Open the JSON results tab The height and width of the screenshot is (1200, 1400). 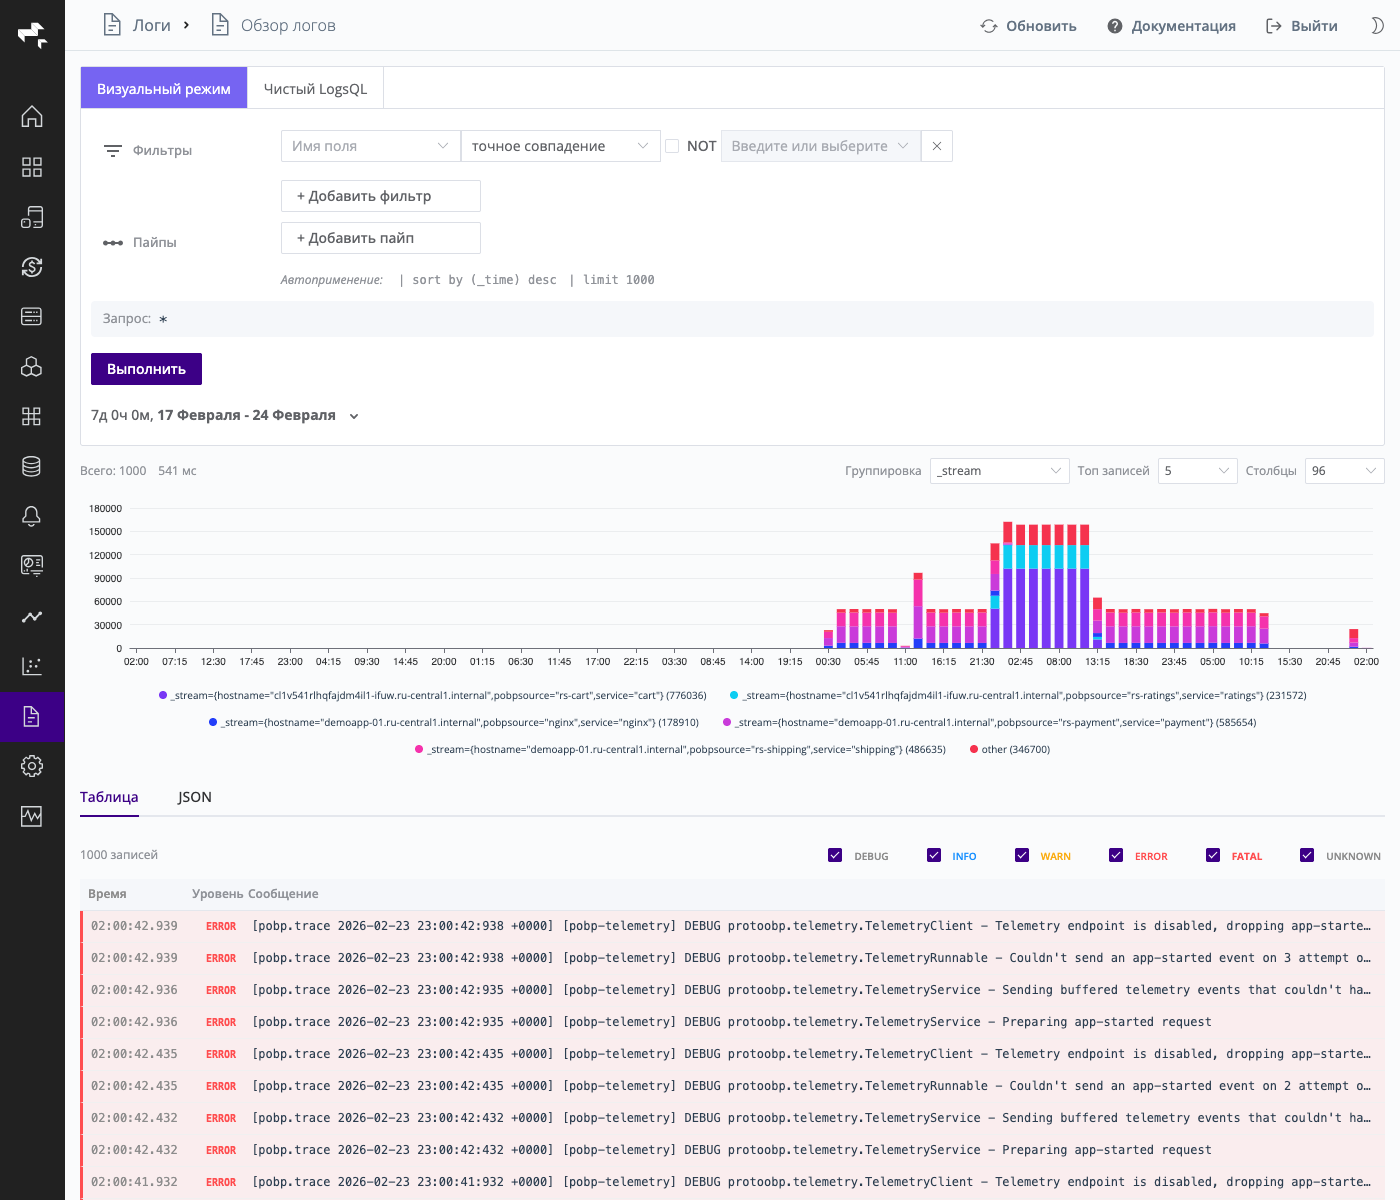194,797
